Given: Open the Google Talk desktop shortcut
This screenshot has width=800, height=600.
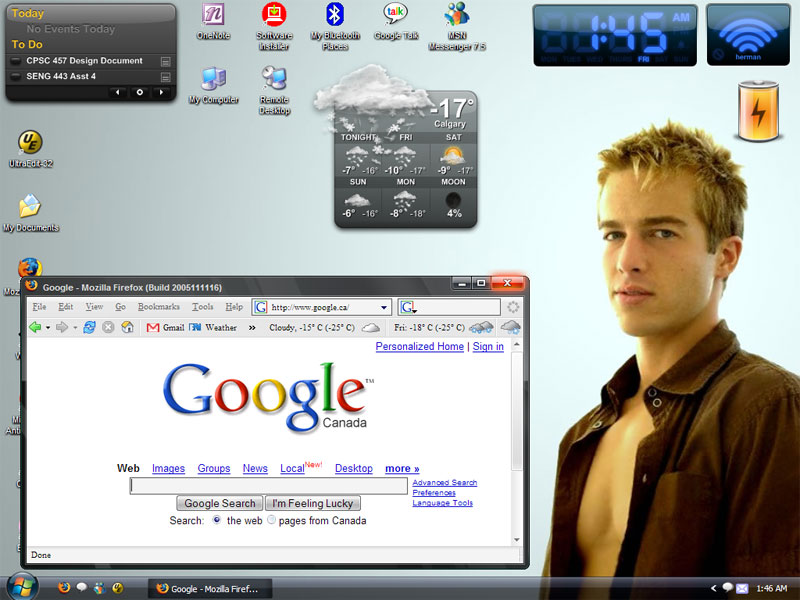Looking at the screenshot, I should [396, 16].
